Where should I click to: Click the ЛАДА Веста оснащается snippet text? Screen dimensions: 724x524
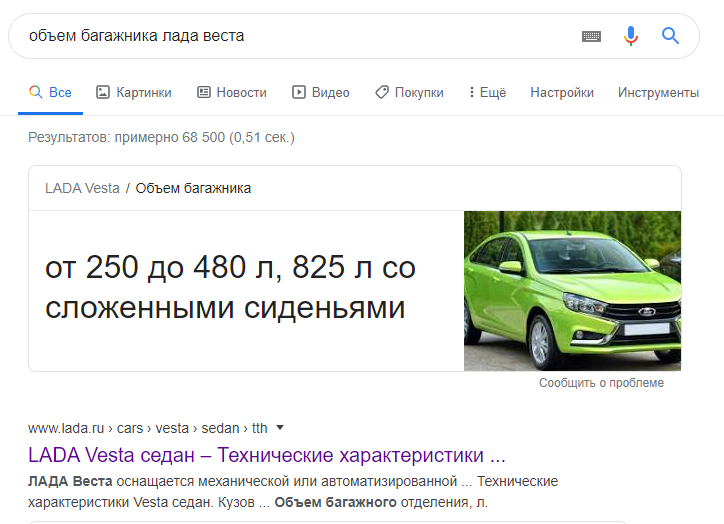click(293, 491)
